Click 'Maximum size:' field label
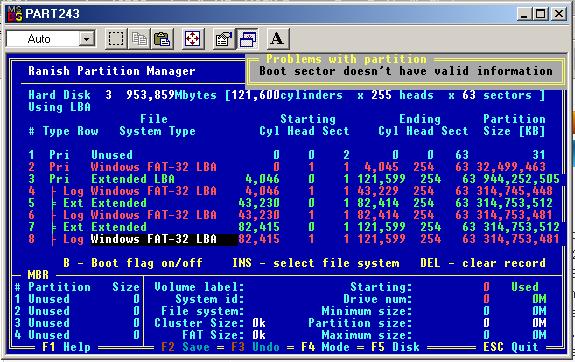The height and width of the screenshot is (362, 575). click(367, 335)
